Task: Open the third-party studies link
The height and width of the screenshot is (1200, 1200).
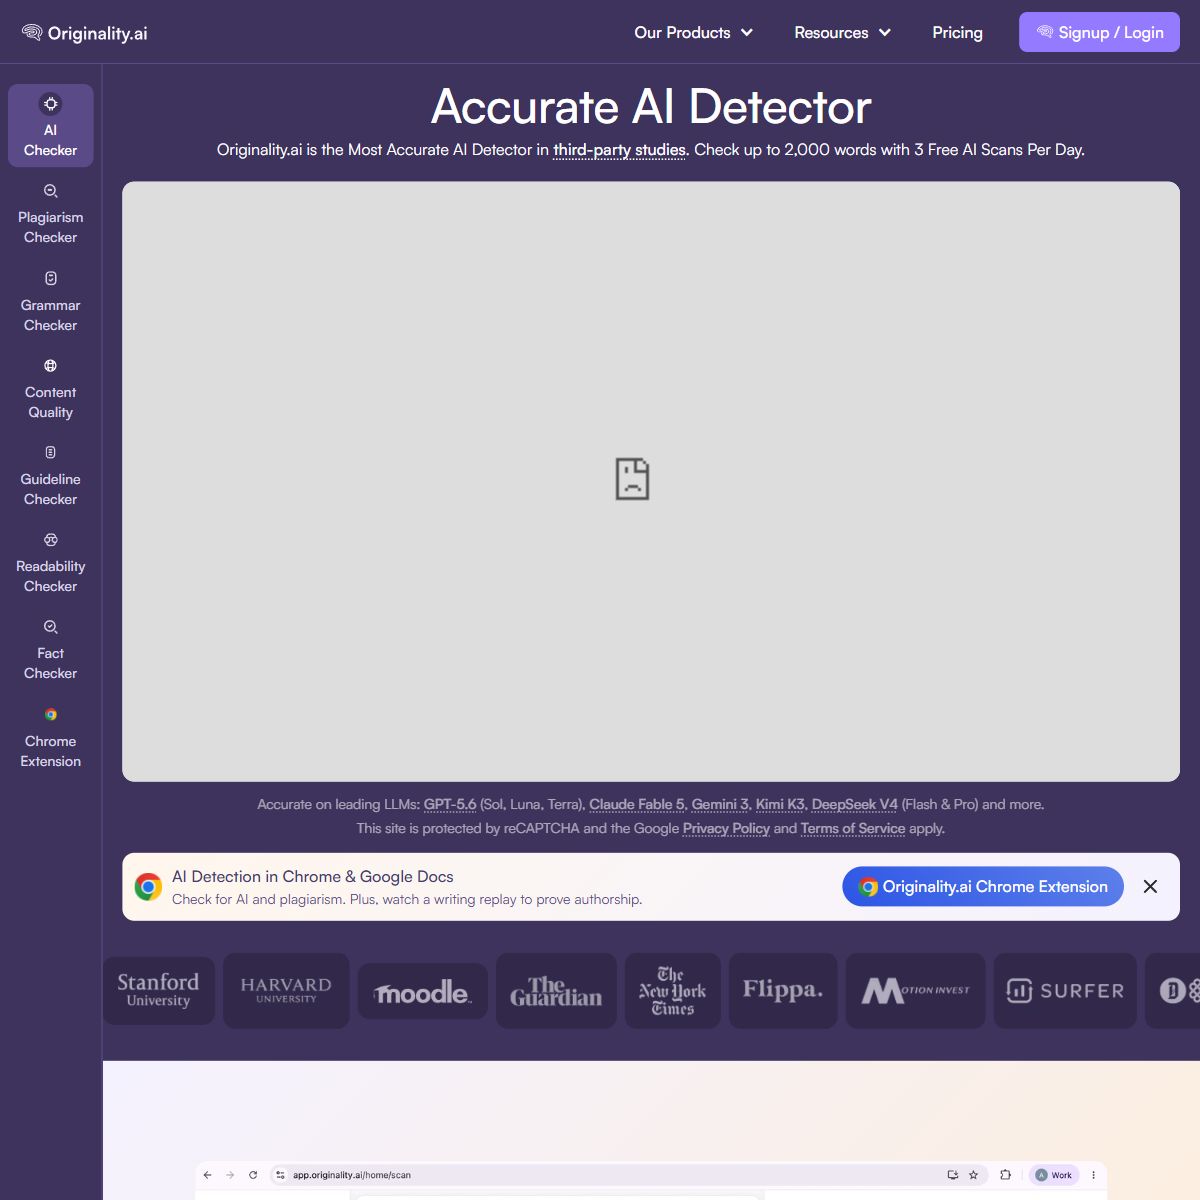Action: (x=620, y=150)
